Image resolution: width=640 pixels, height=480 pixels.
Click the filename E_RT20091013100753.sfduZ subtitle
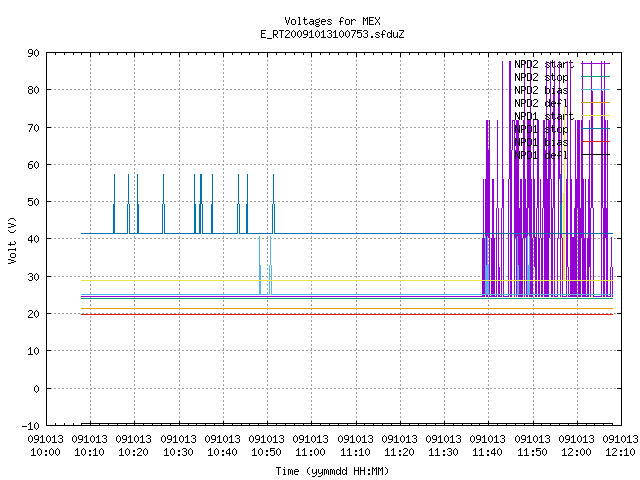tap(332, 34)
